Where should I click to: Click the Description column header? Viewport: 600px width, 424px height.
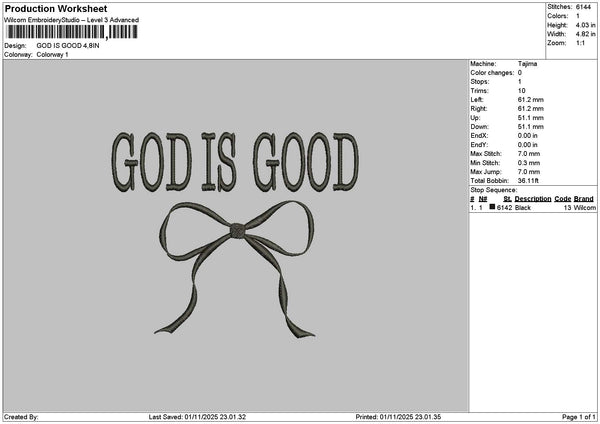coord(533,199)
